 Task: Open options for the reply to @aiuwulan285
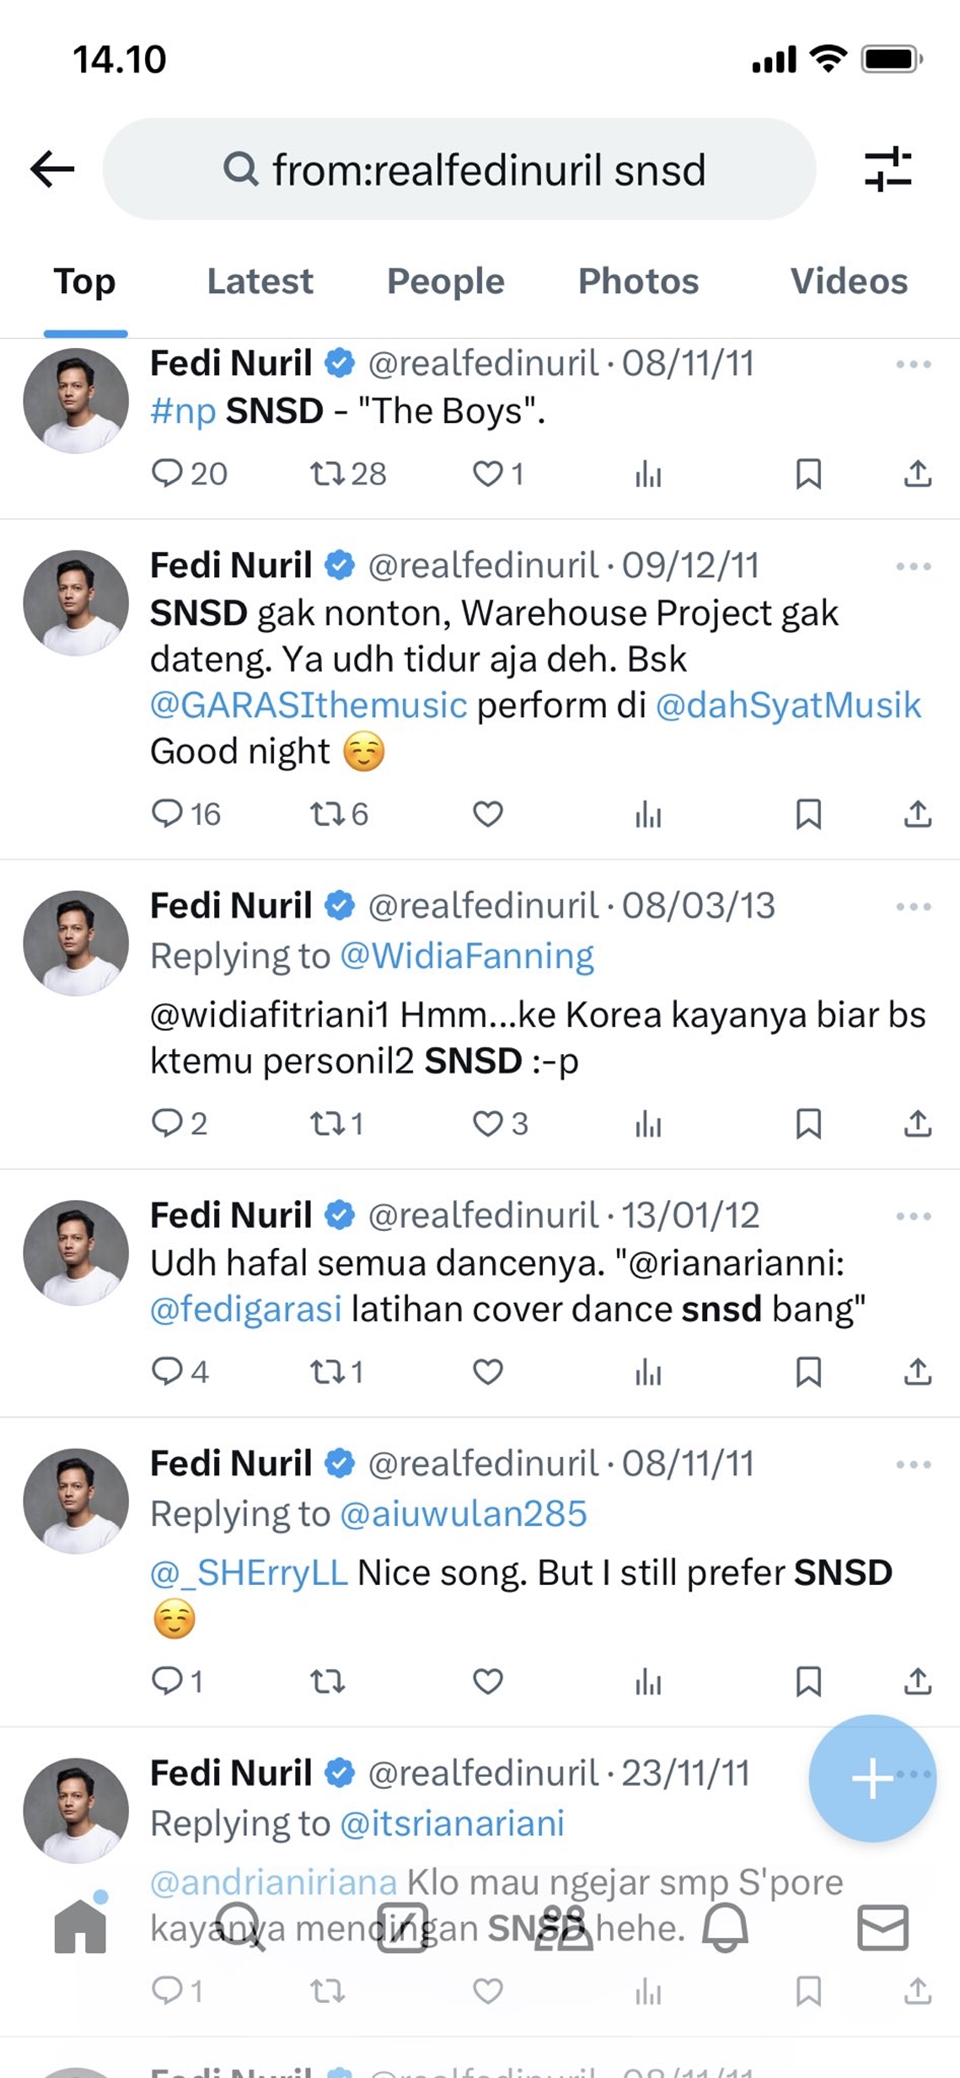(913, 1464)
